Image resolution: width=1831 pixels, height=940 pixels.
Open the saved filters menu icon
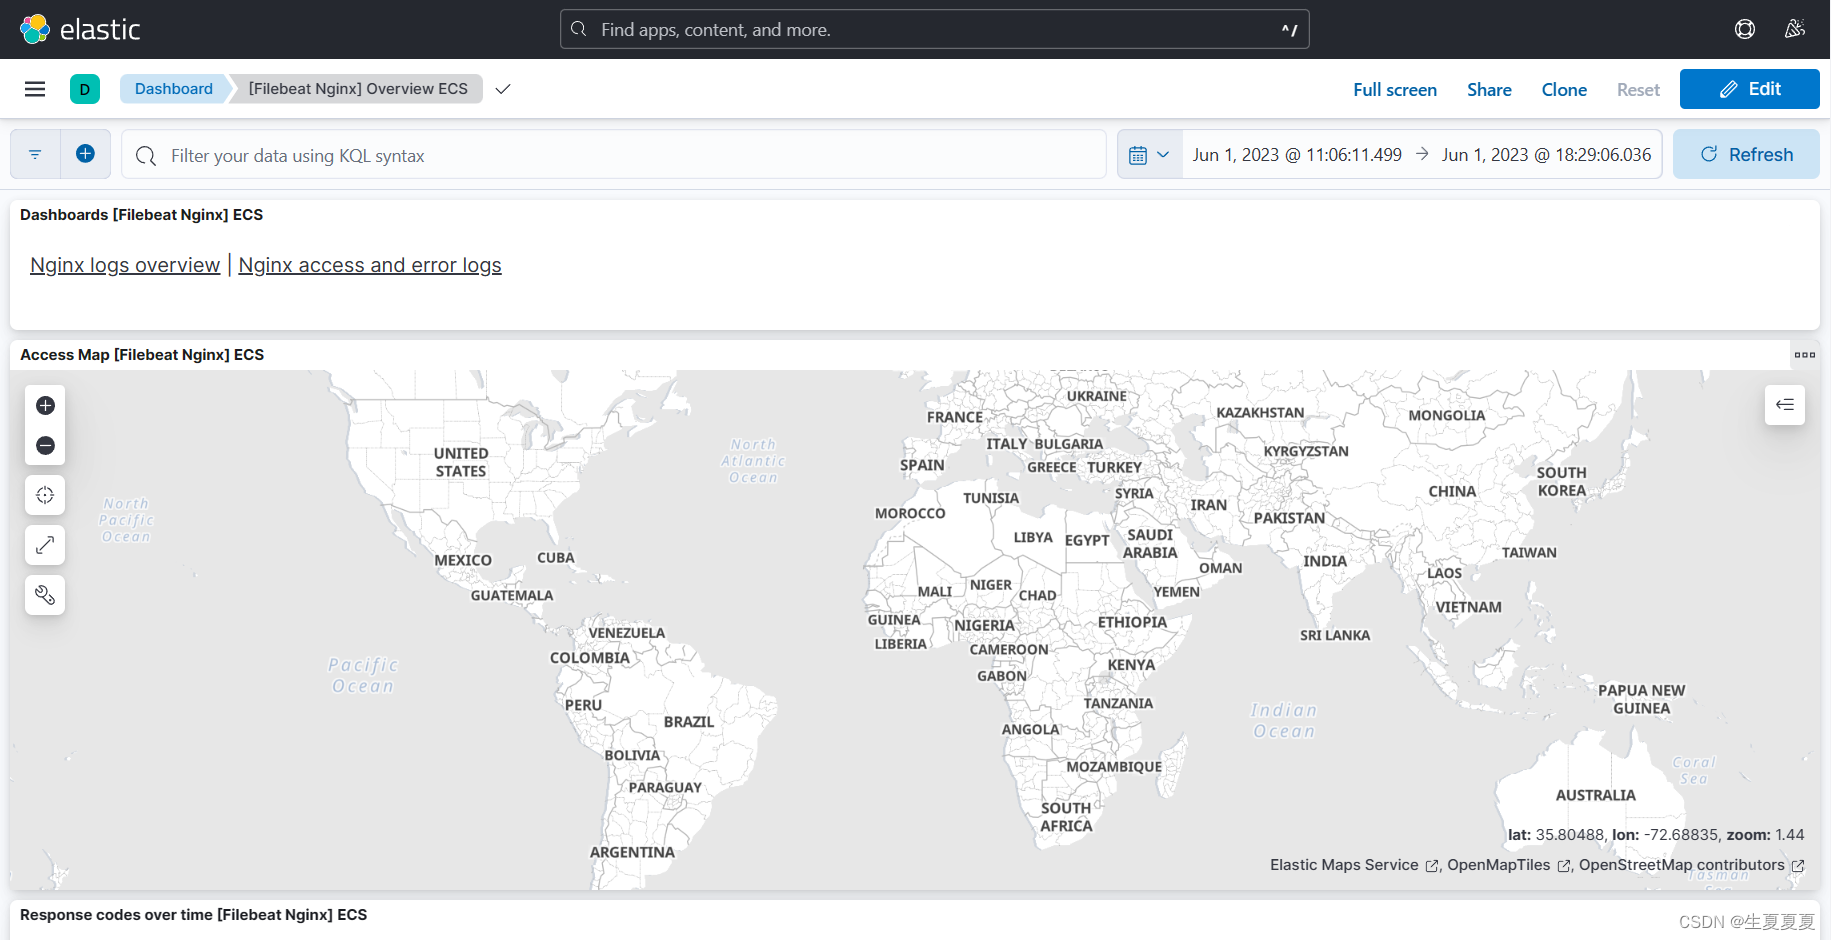click(35, 154)
